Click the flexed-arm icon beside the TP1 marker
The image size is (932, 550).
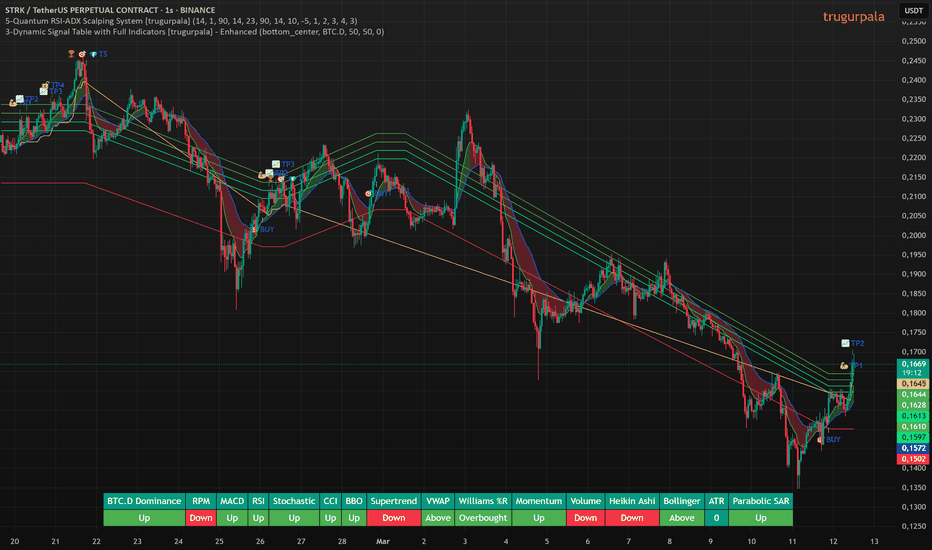pyautogui.click(x=843, y=365)
